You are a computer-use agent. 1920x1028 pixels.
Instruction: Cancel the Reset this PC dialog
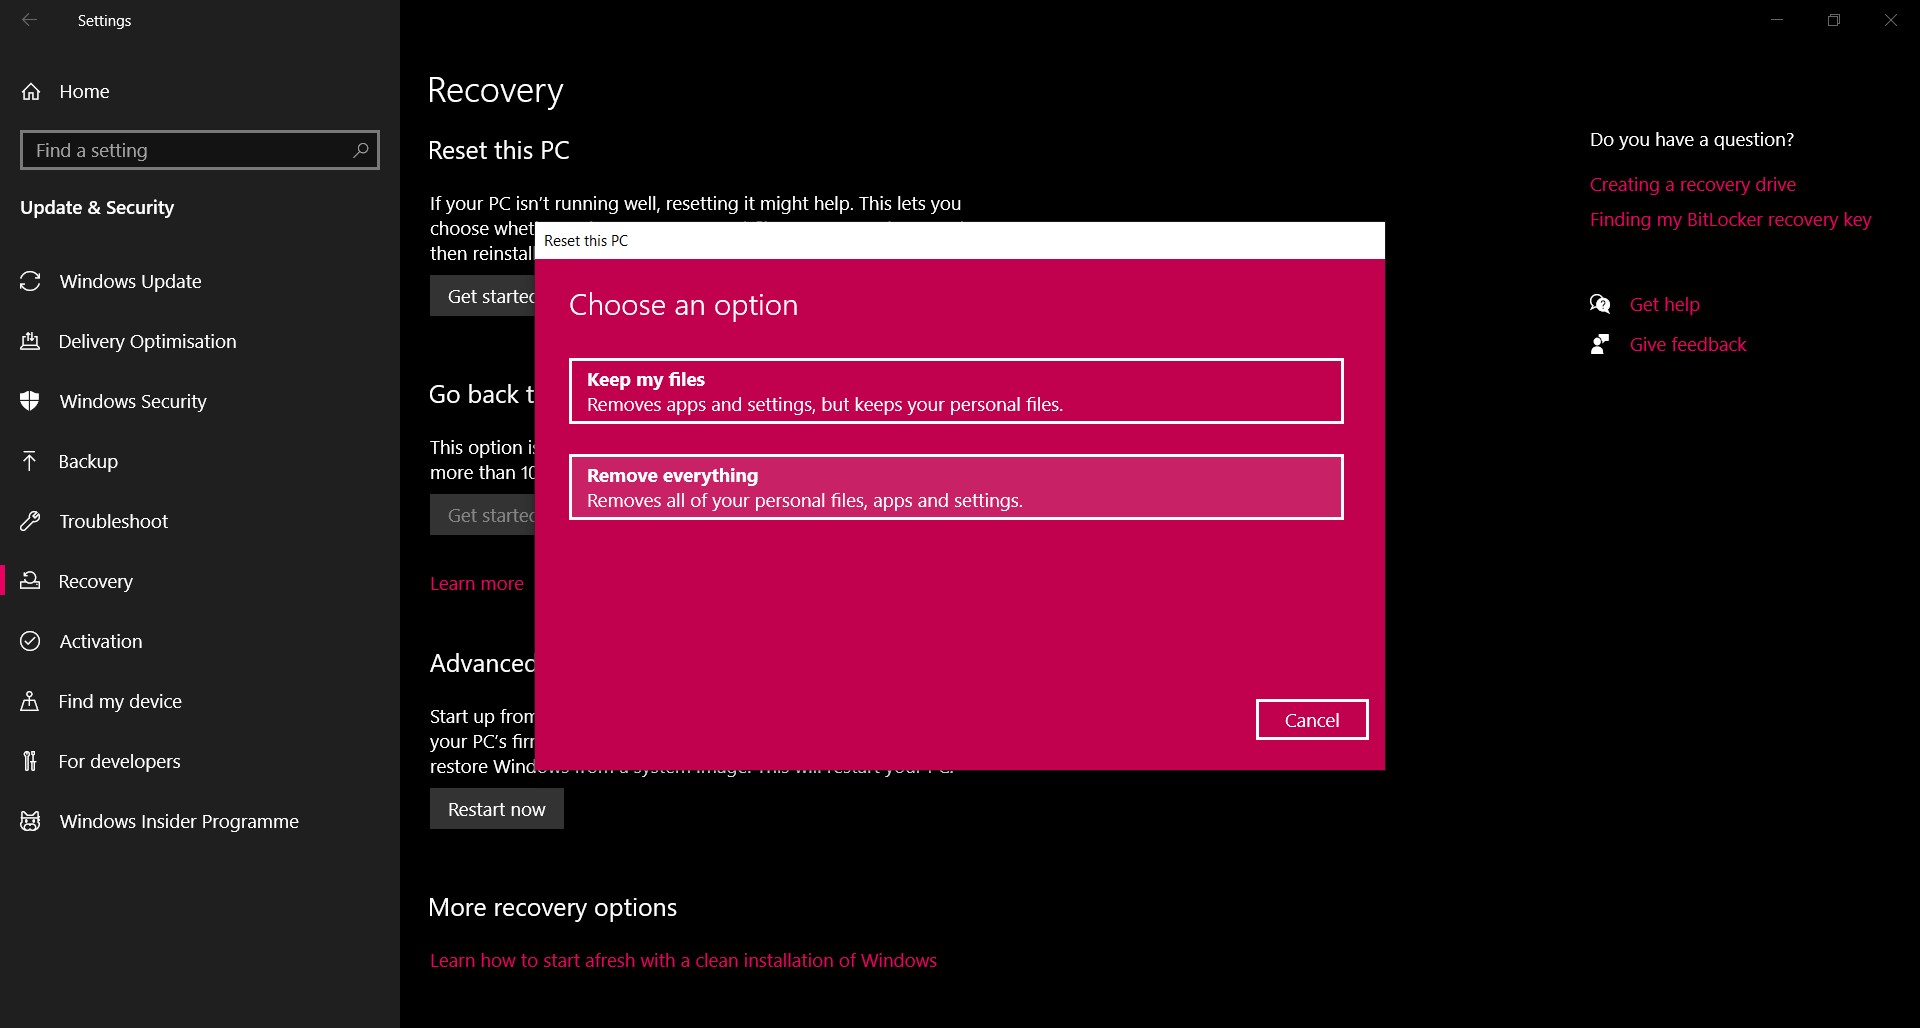click(1311, 719)
